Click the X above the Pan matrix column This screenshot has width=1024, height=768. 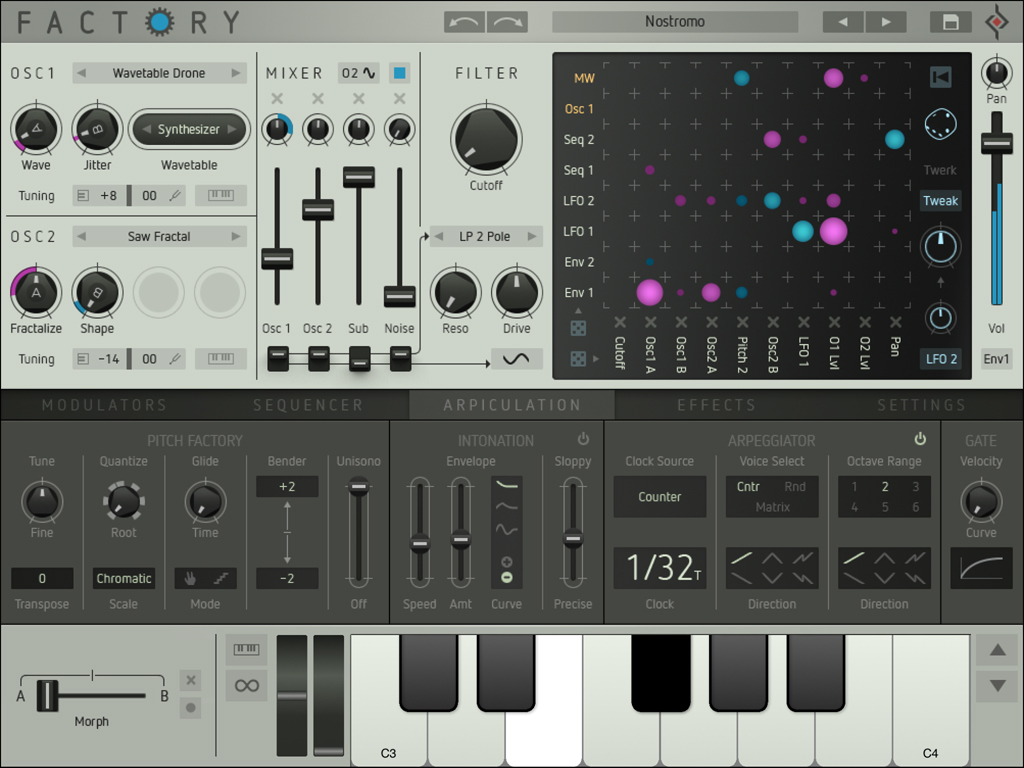(895, 322)
